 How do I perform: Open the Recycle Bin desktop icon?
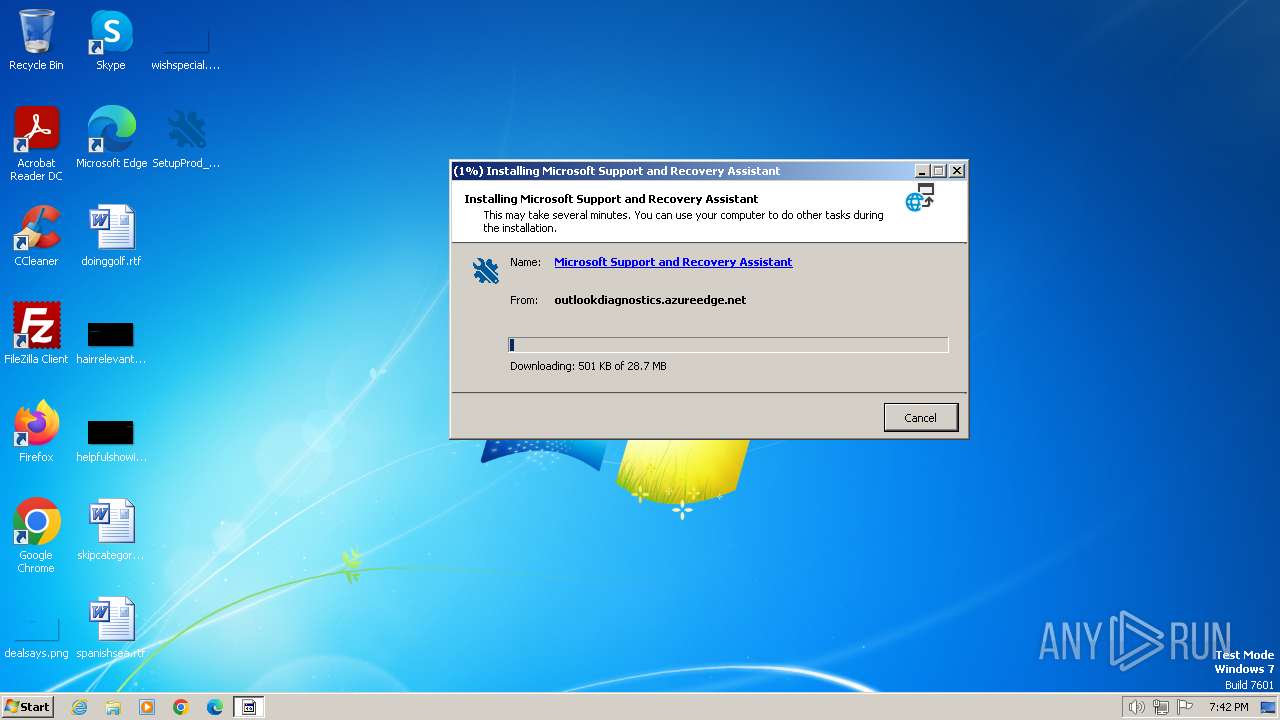tap(36, 40)
